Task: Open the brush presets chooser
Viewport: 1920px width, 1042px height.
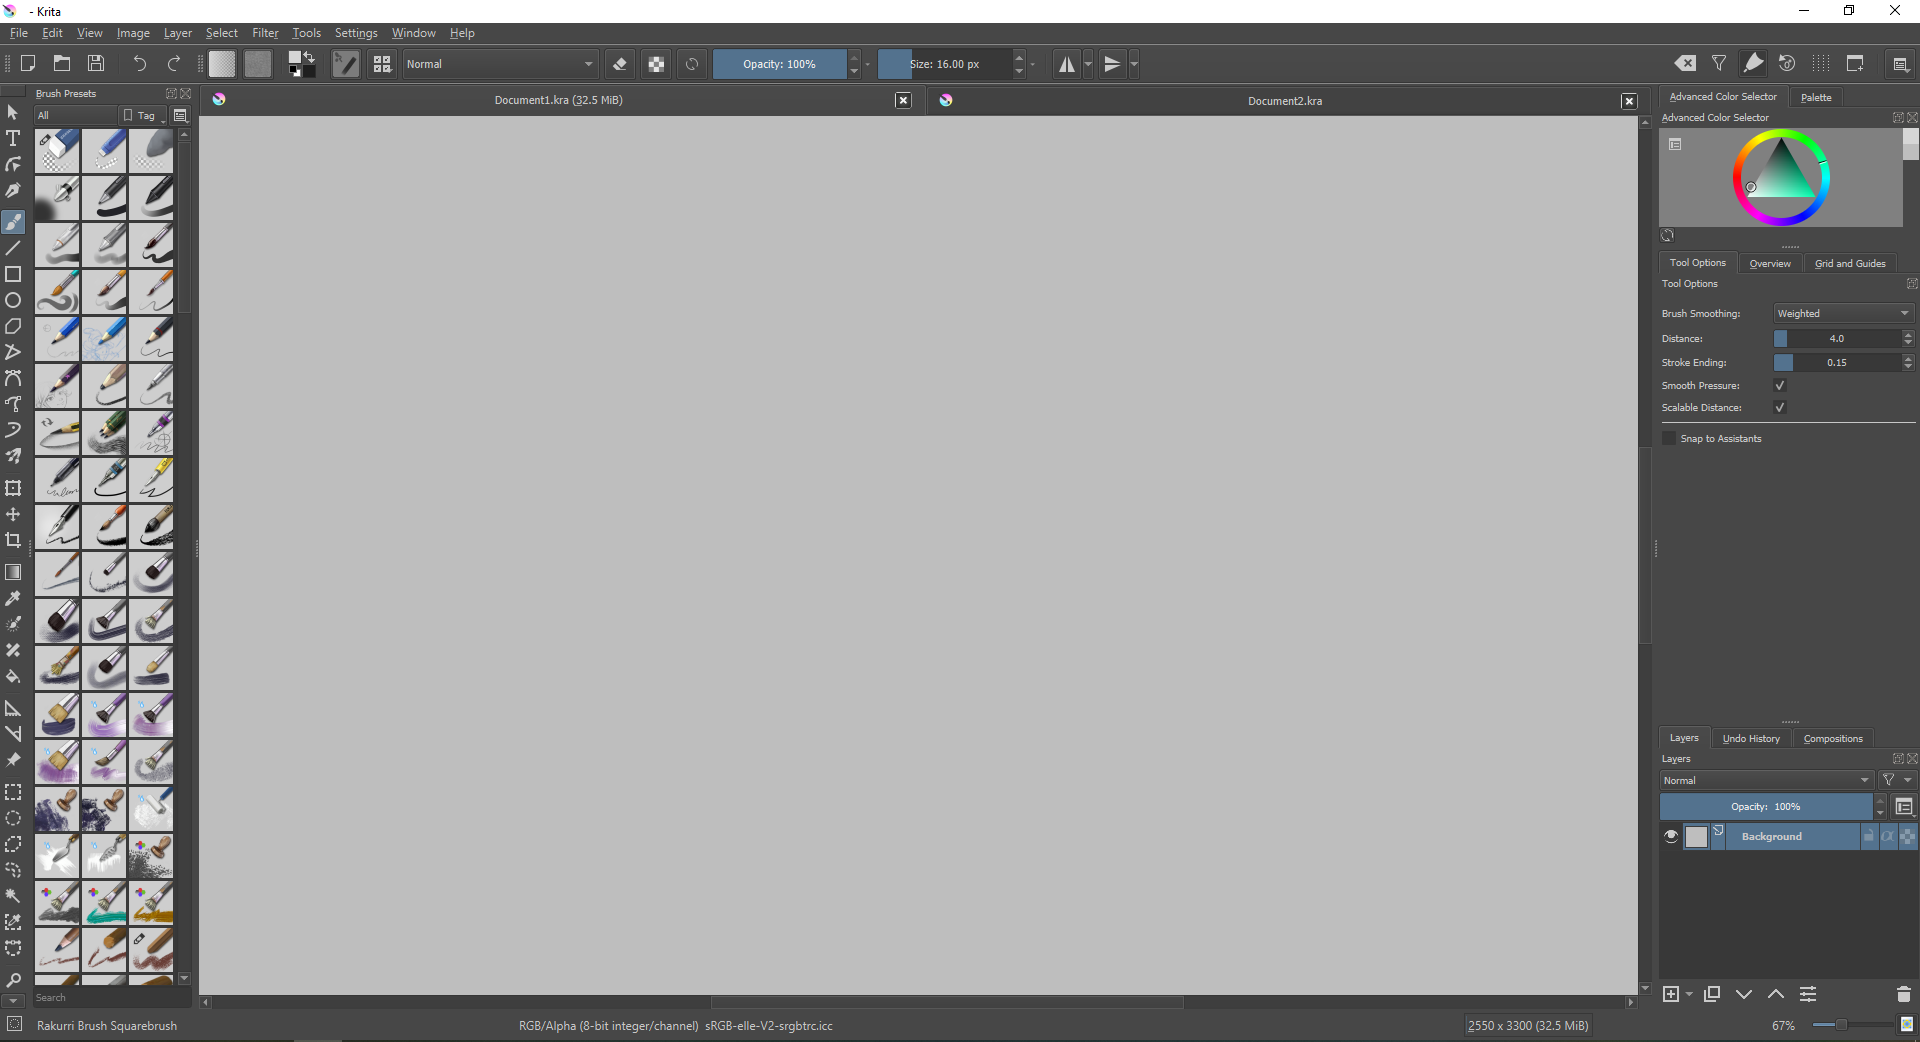Action: pos(382,64)
